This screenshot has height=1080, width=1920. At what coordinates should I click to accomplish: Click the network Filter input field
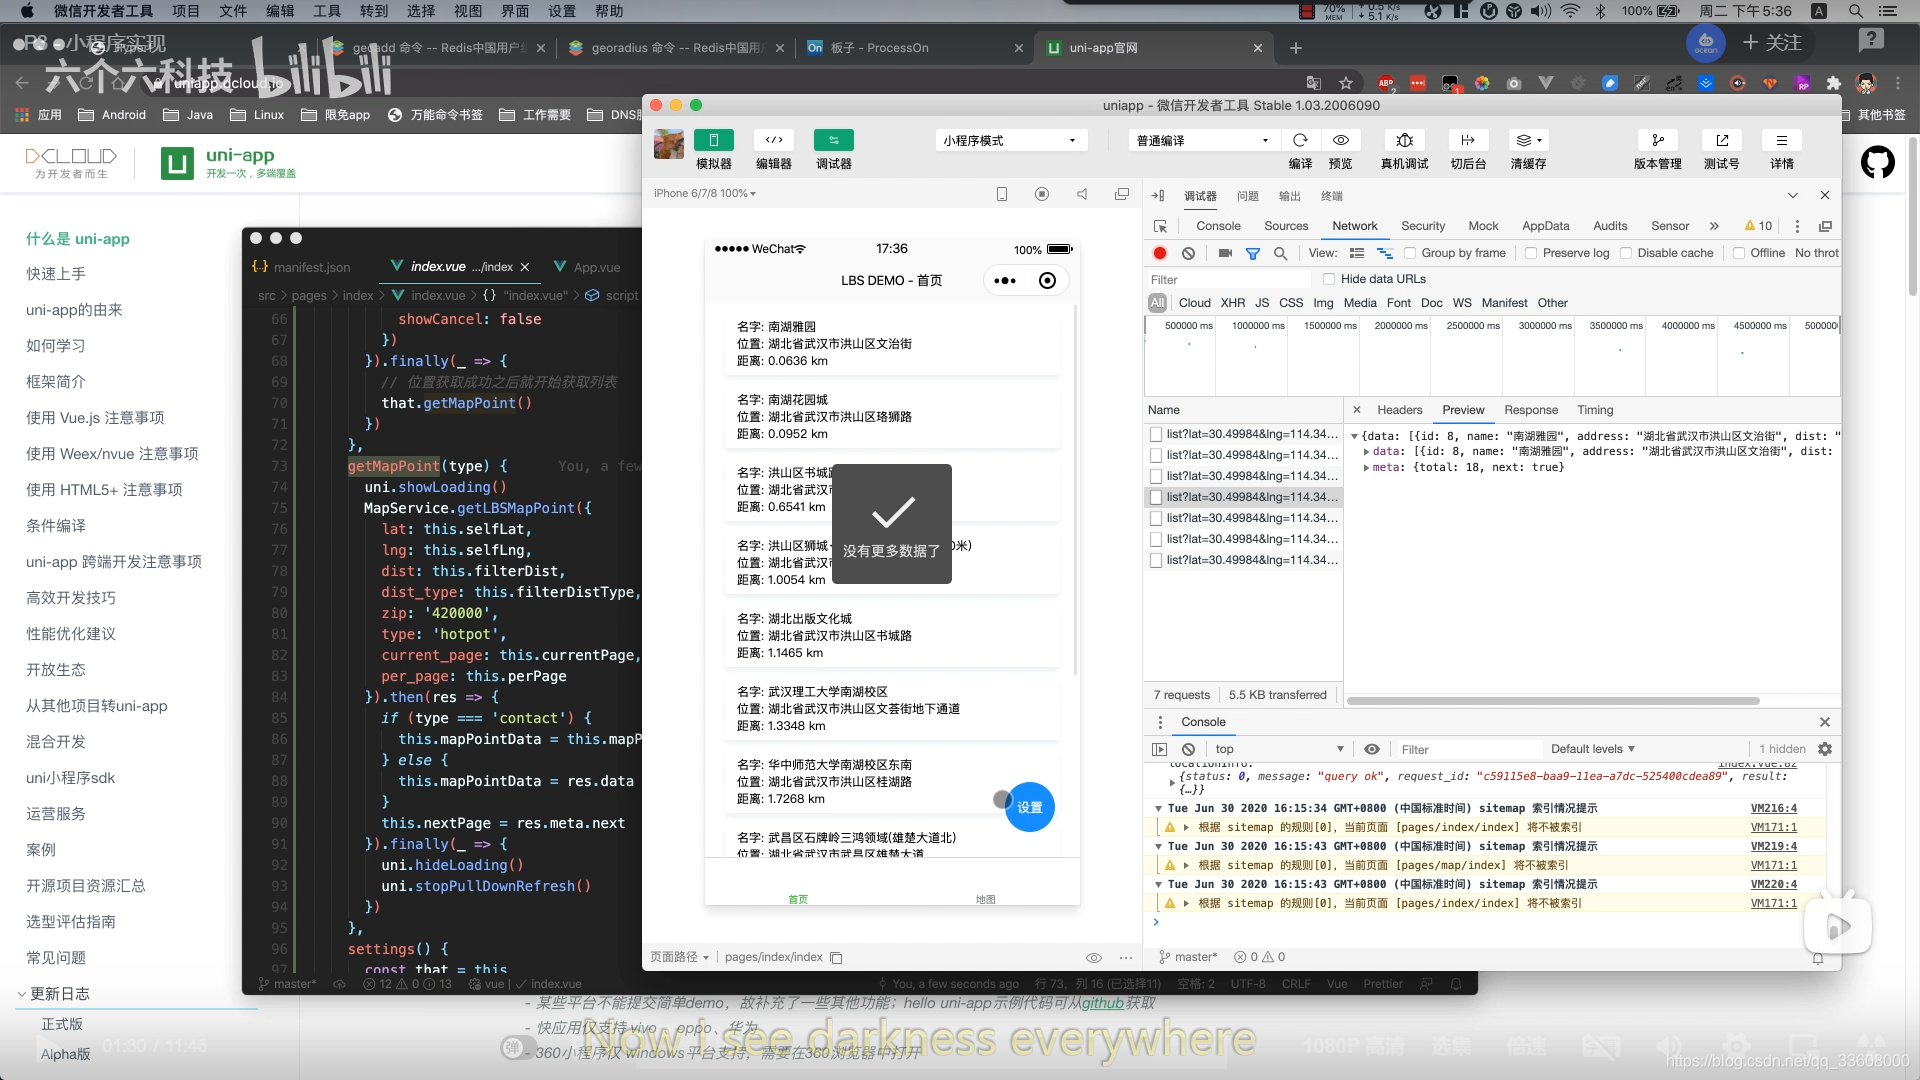tap(1228, 280)
